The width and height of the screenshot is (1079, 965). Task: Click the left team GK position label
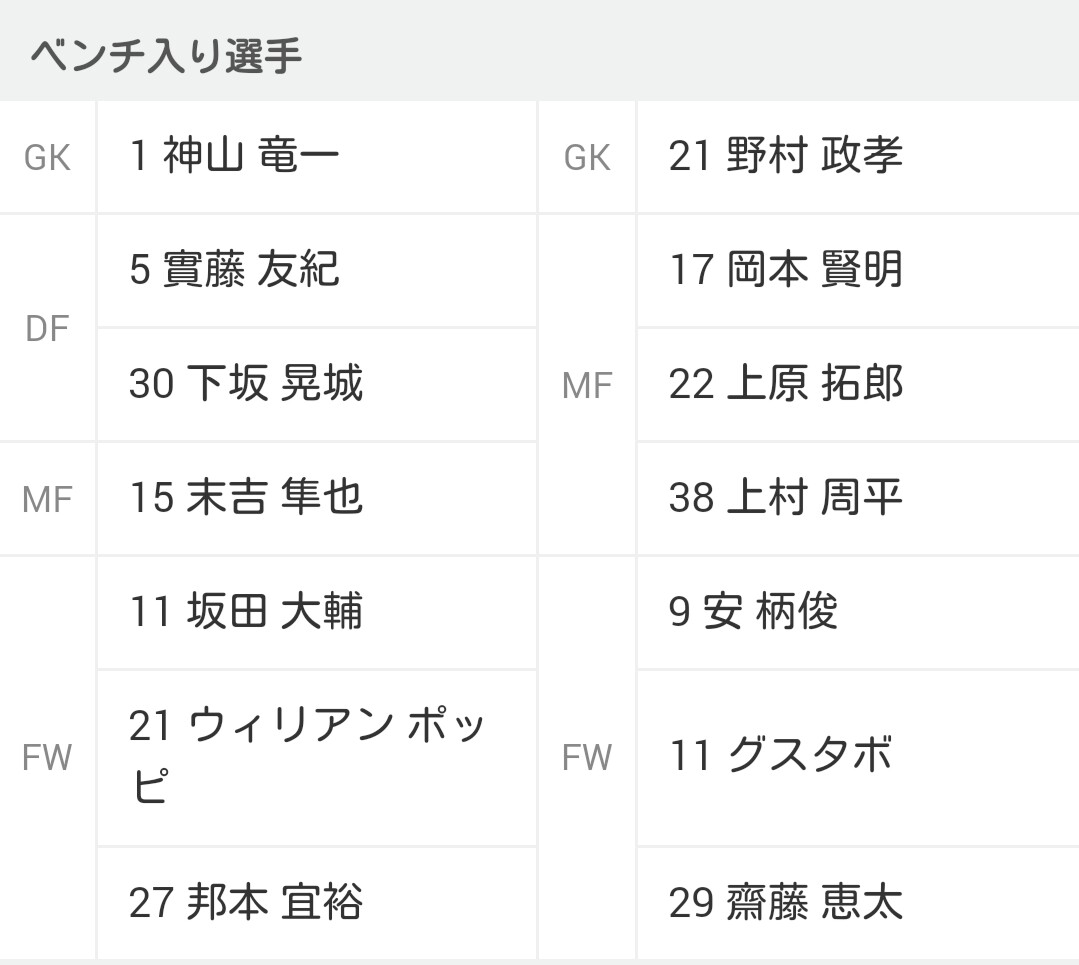[47, 158]
